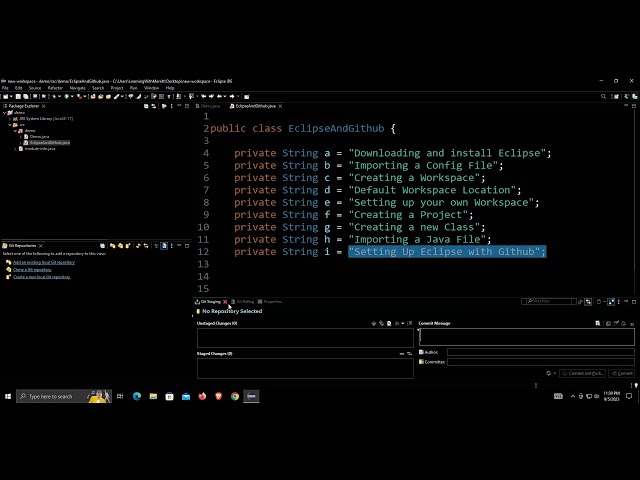Close the Package Explorer view
The width and height of the screenshot is (640, 480).
click(43, 106)
